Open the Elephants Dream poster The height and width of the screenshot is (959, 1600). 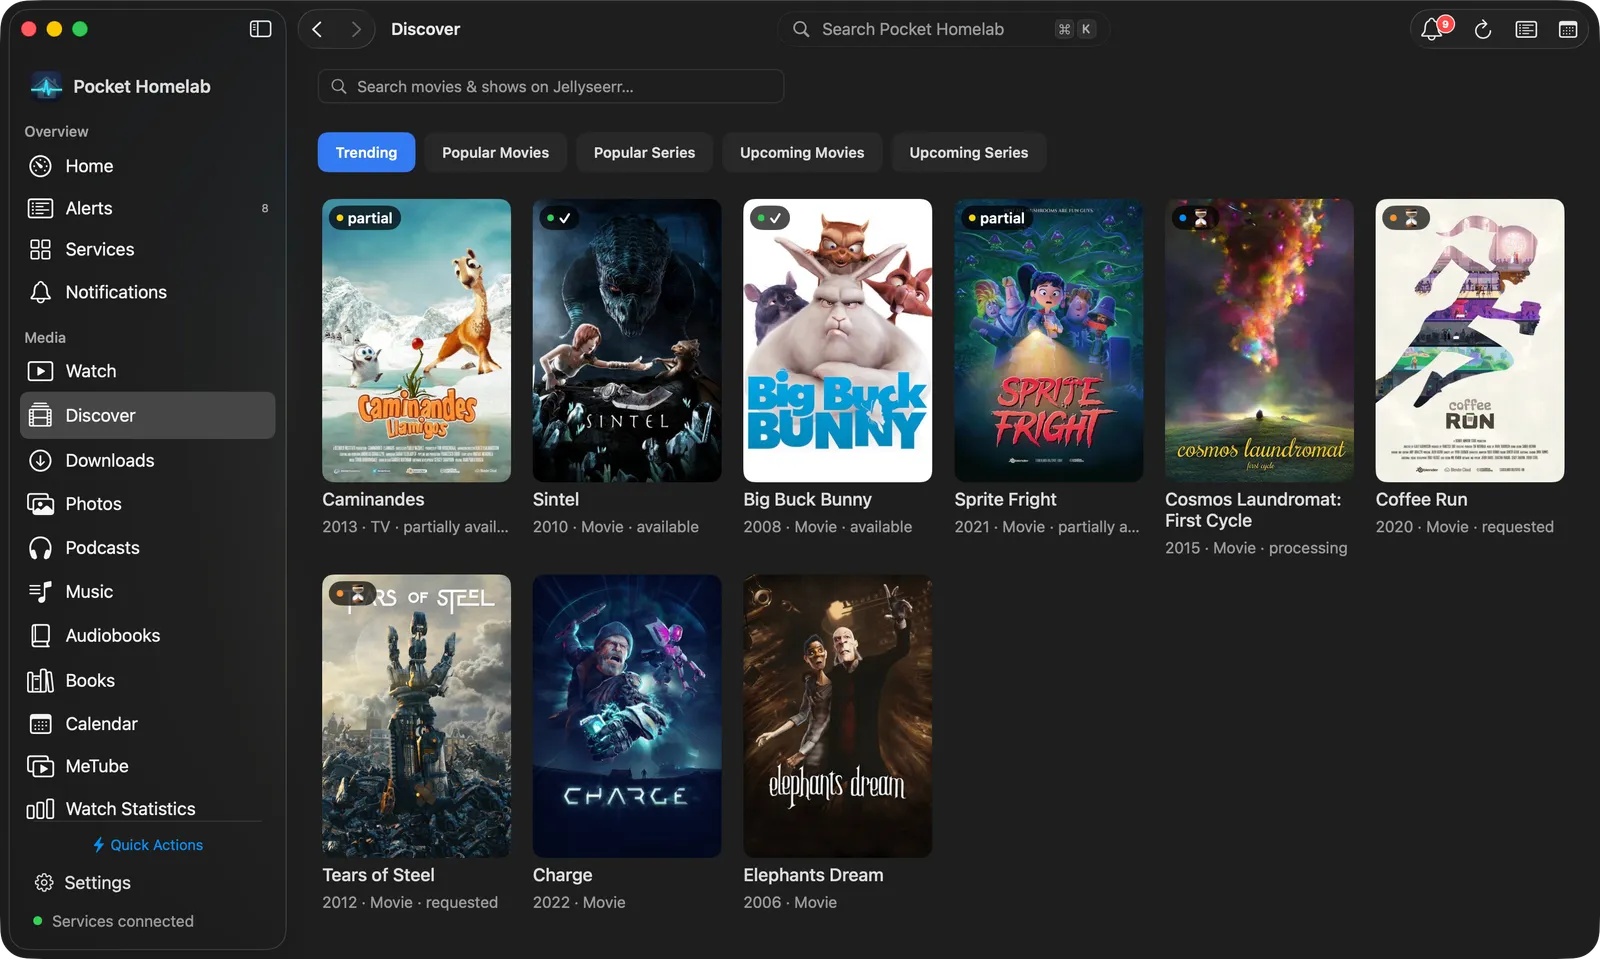tap(837, 716)
